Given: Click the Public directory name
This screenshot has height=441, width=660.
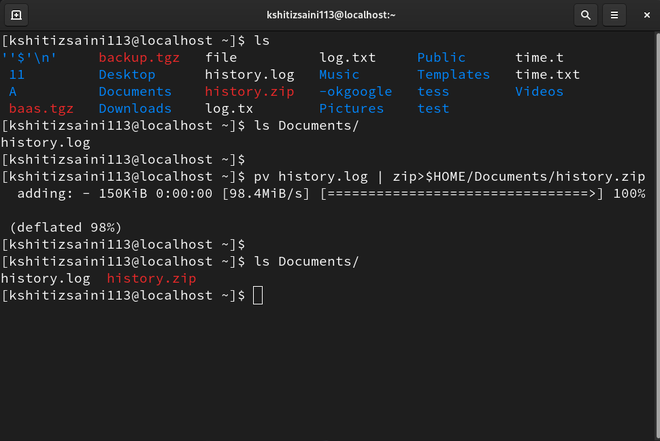Looking at the screenshot, I should [x=441, y=57].
